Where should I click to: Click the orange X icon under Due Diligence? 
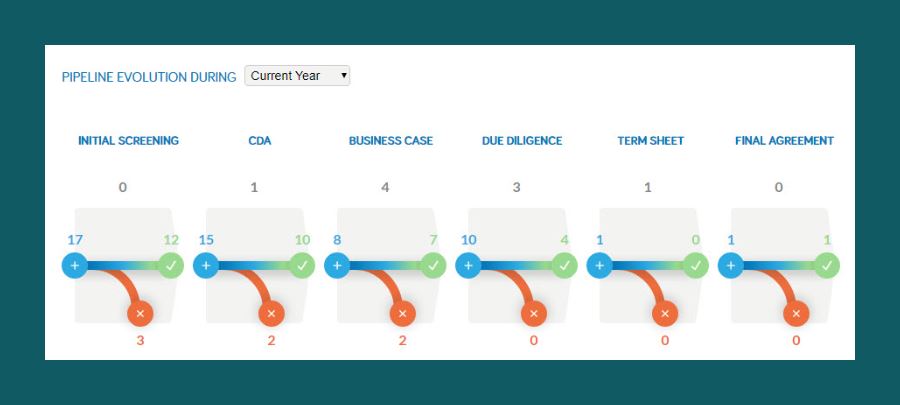click(534, 314)
